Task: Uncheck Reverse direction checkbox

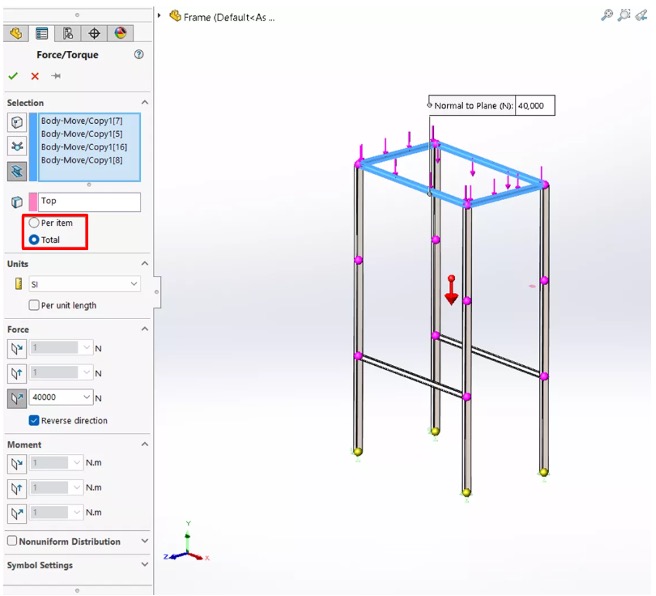Action: pyautogui.click(x=34, y=420)
